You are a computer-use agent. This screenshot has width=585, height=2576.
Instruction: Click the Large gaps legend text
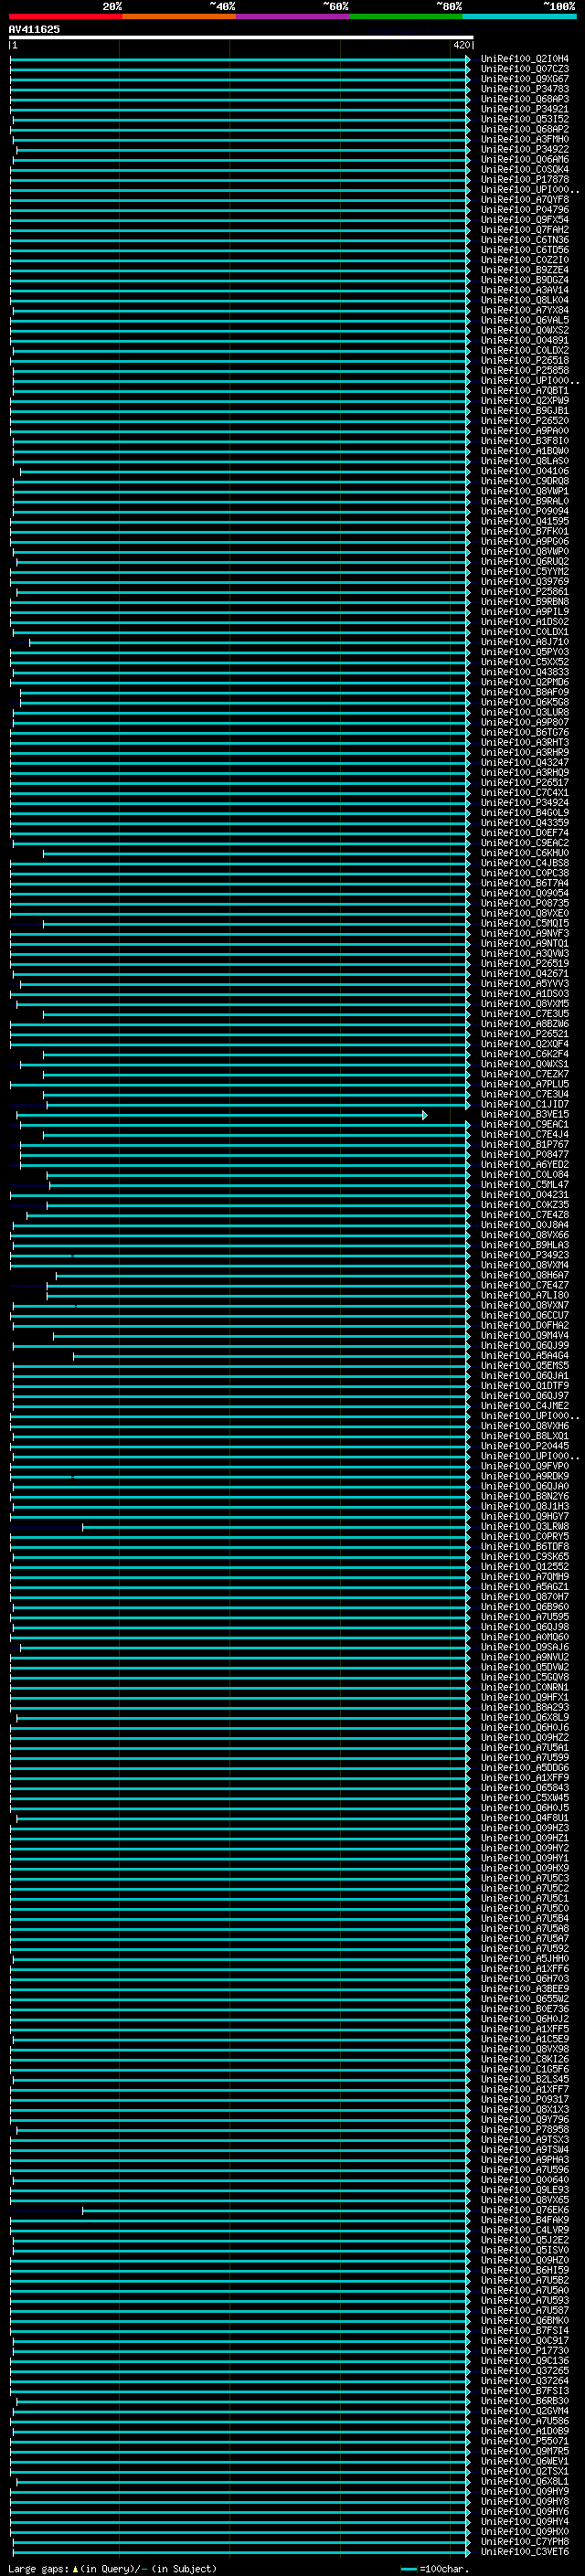pyautogui.click(x=38, y=2568)
